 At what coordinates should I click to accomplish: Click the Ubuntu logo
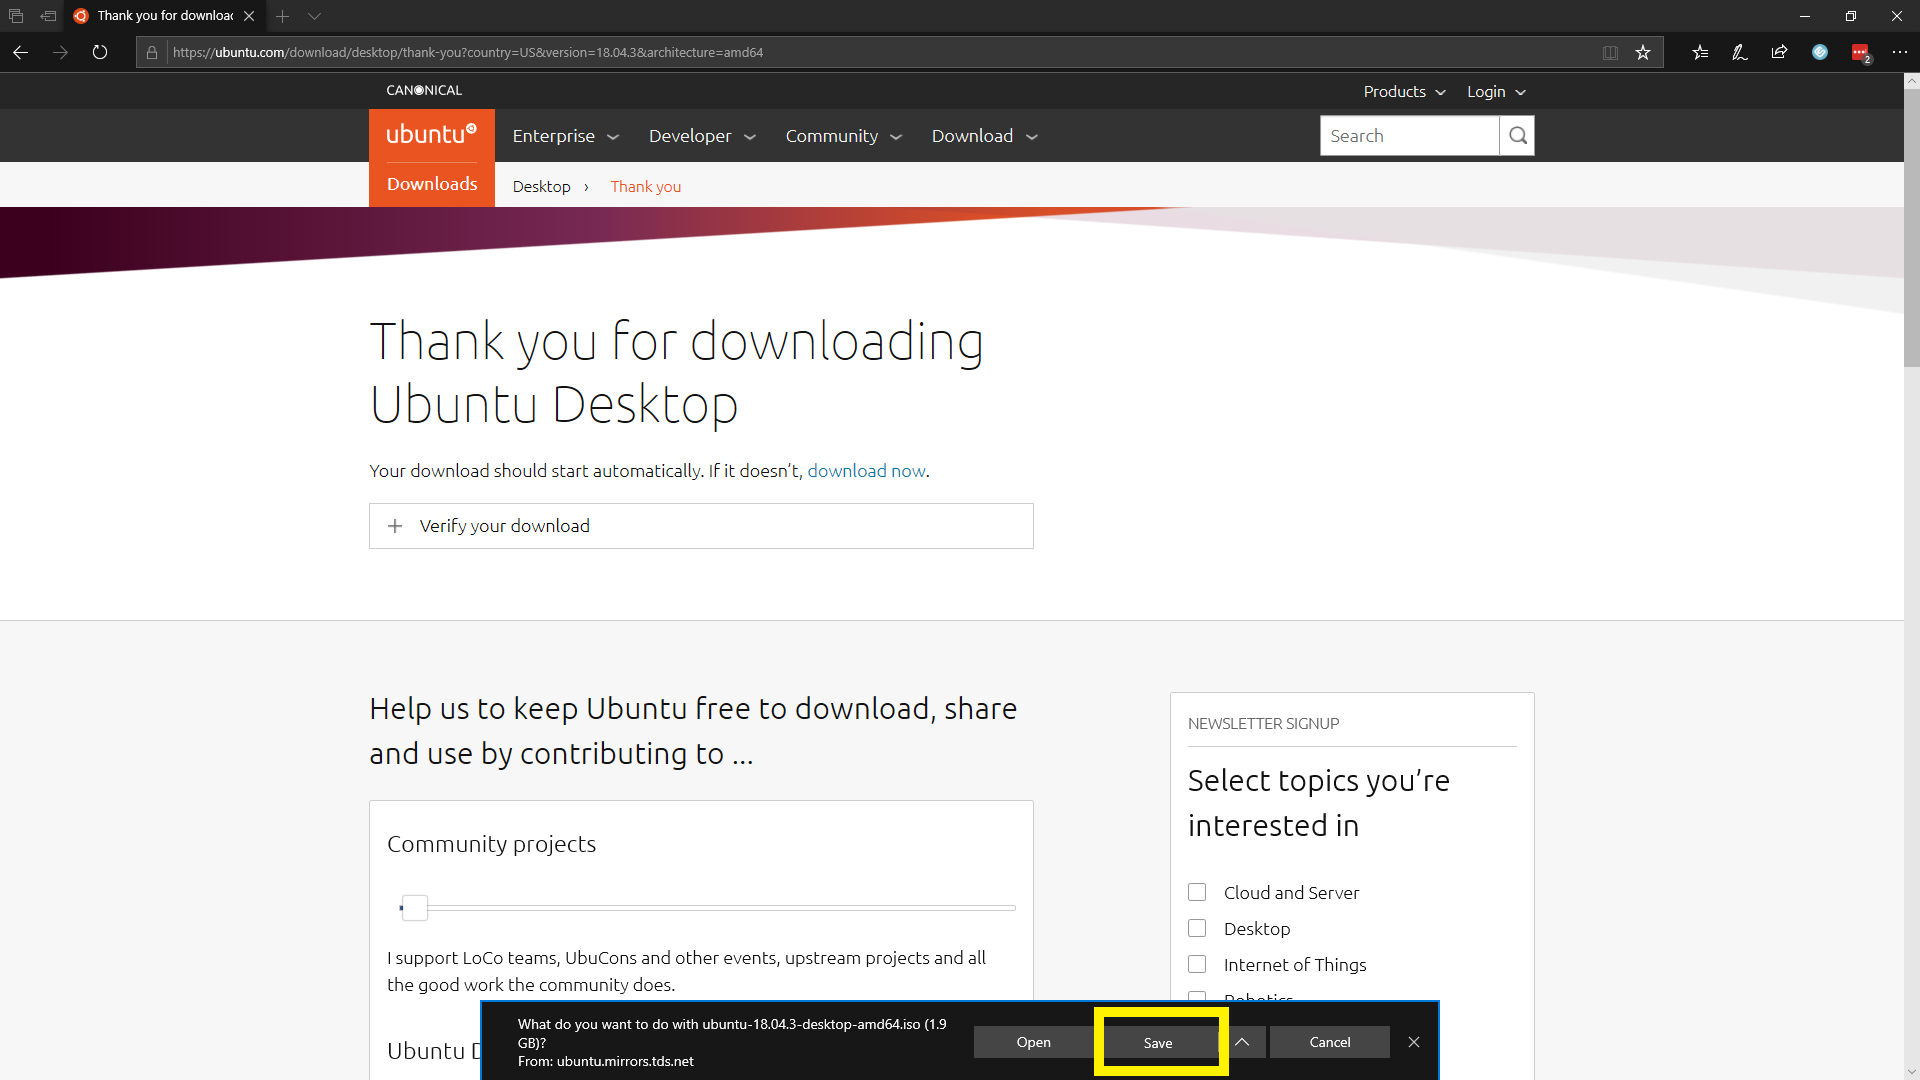[432, 135]
